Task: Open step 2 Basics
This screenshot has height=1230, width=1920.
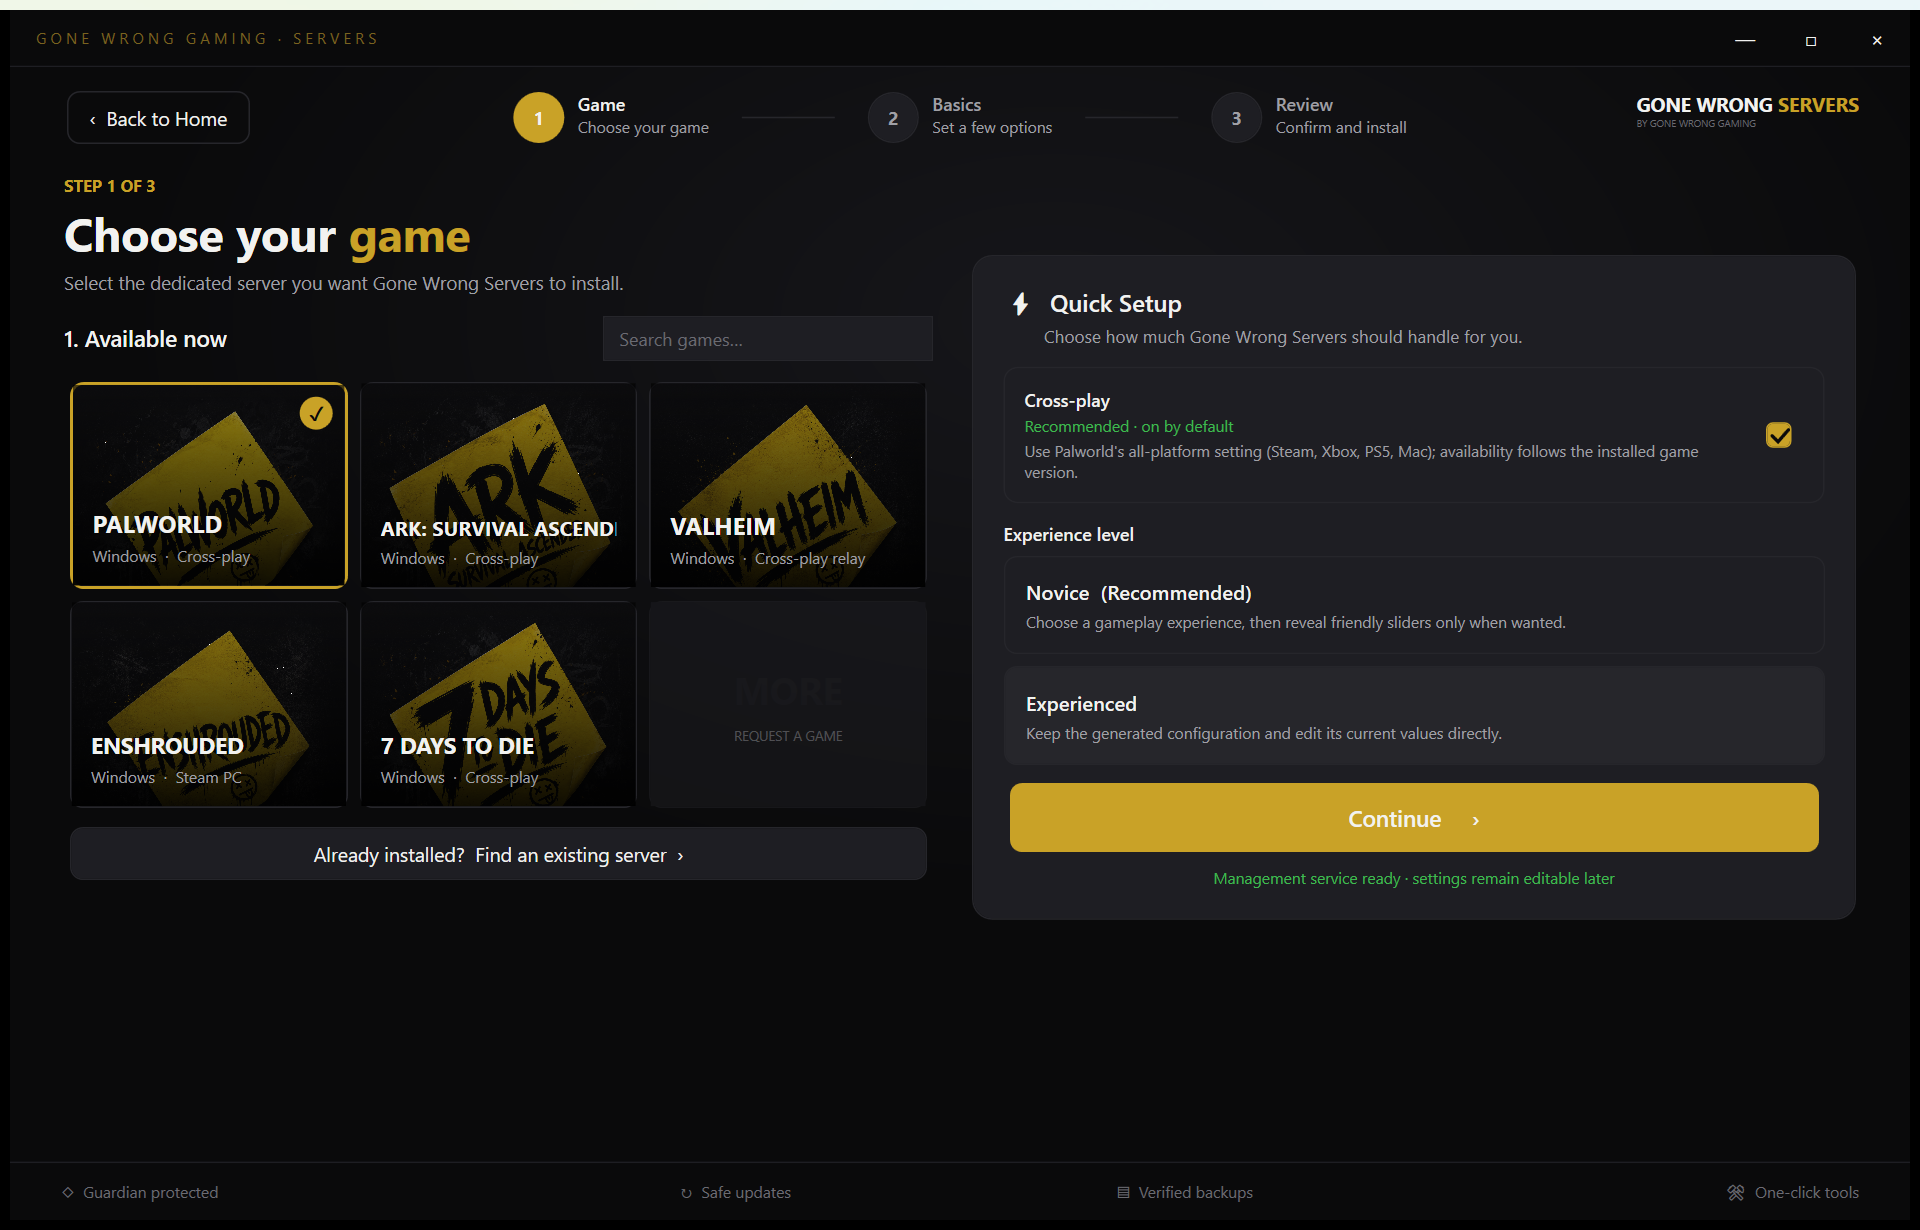Action: [893, 118]
